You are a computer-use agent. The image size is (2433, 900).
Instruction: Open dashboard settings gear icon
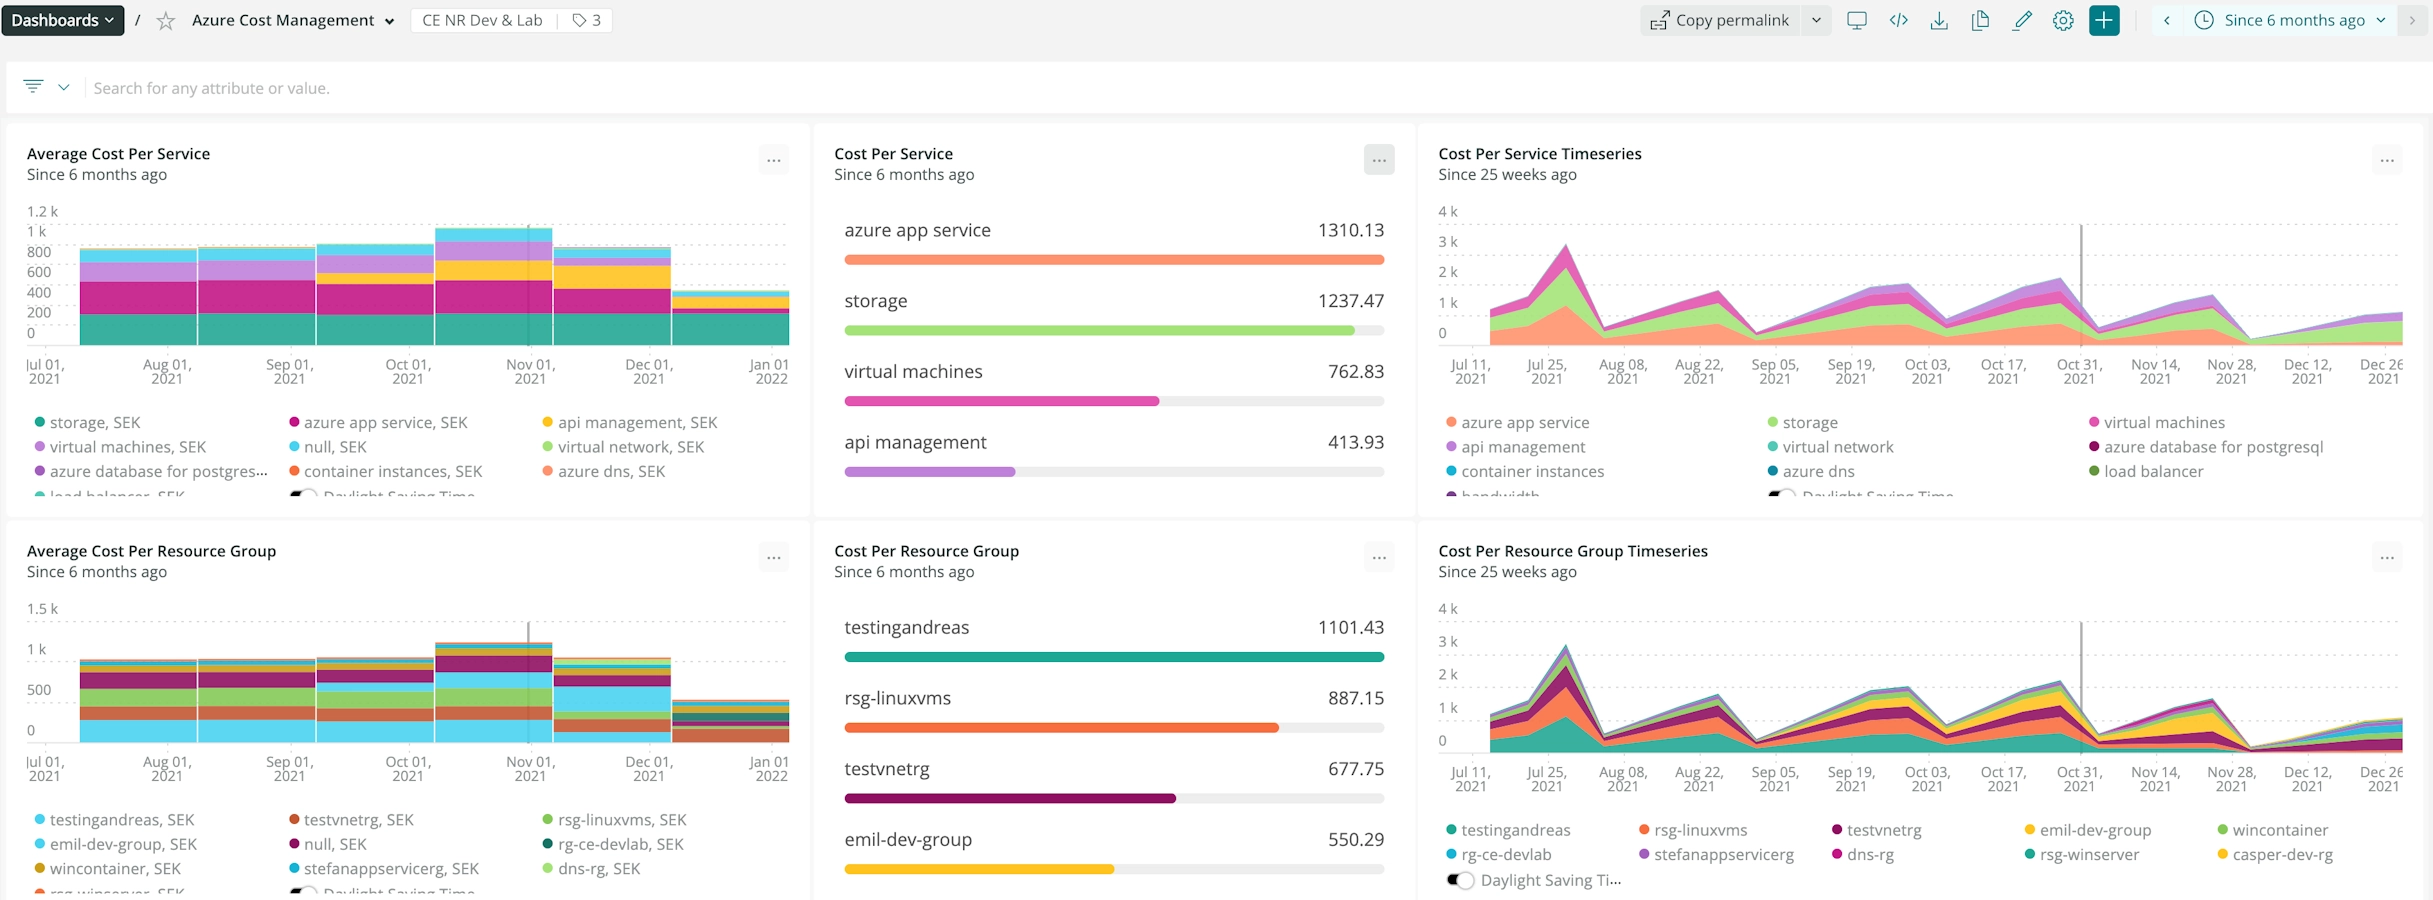[2063, 20]
